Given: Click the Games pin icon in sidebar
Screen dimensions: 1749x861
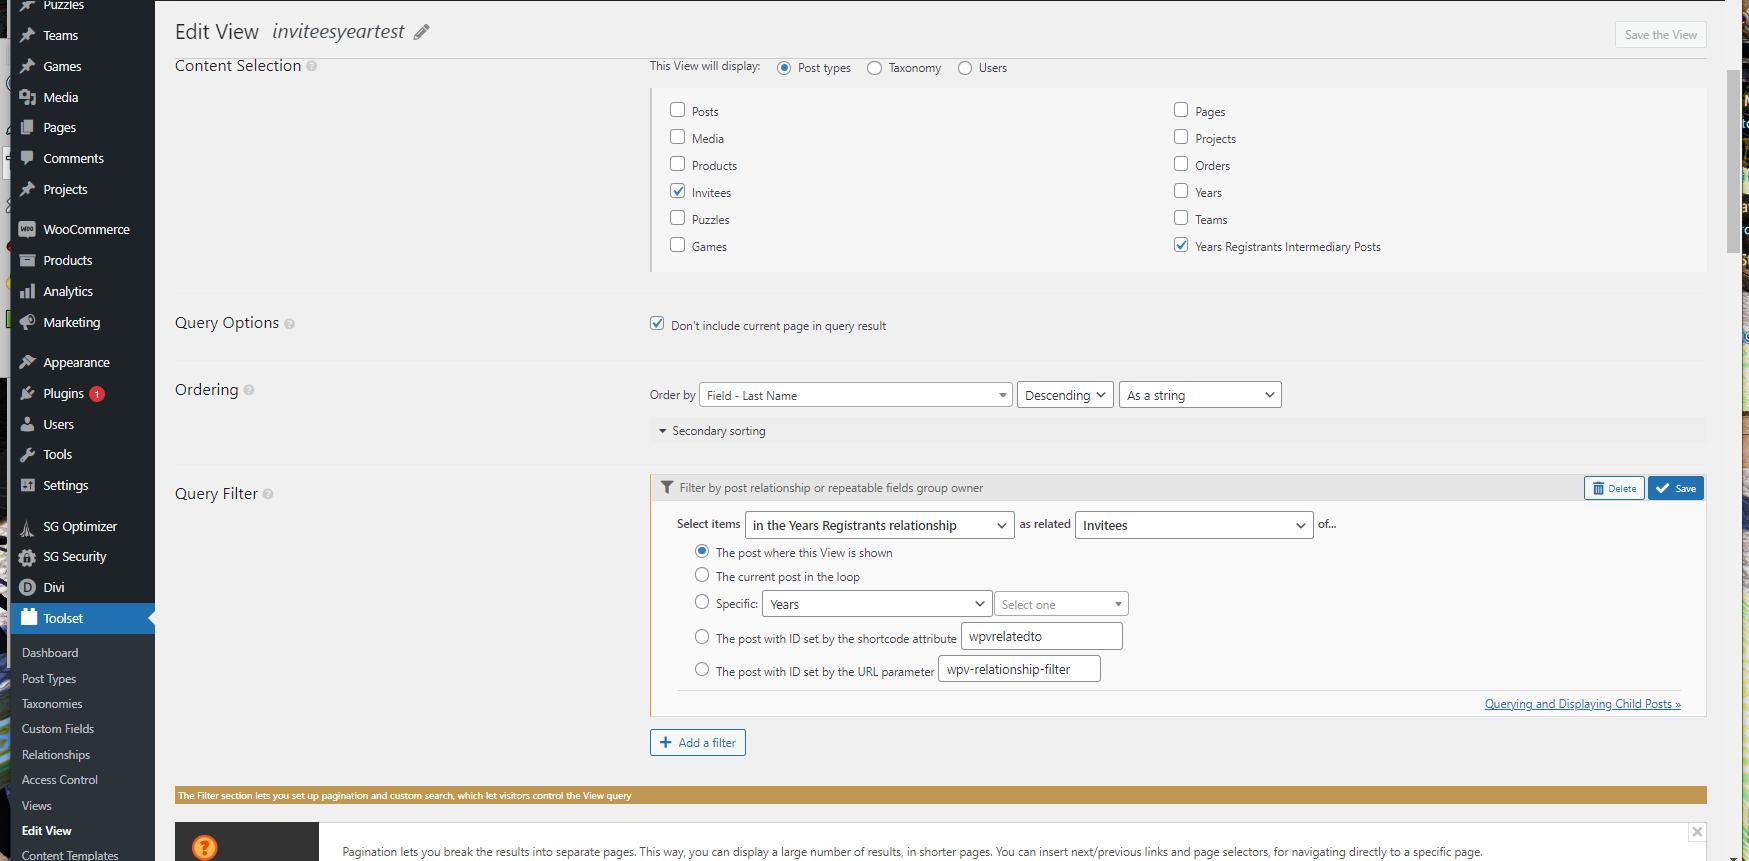Looking at the screenshot, I should (x=27, y=66).
